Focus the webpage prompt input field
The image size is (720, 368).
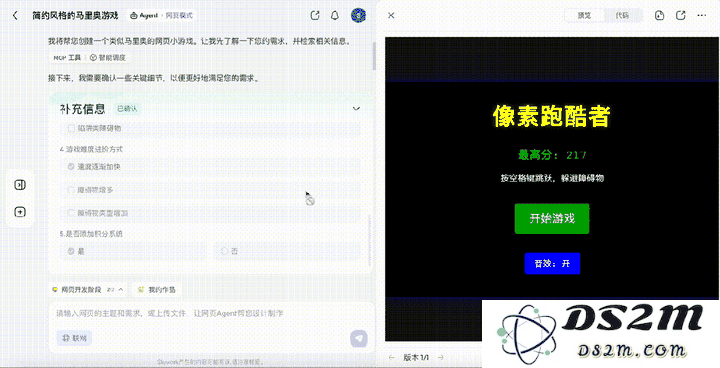pos(211,314)
